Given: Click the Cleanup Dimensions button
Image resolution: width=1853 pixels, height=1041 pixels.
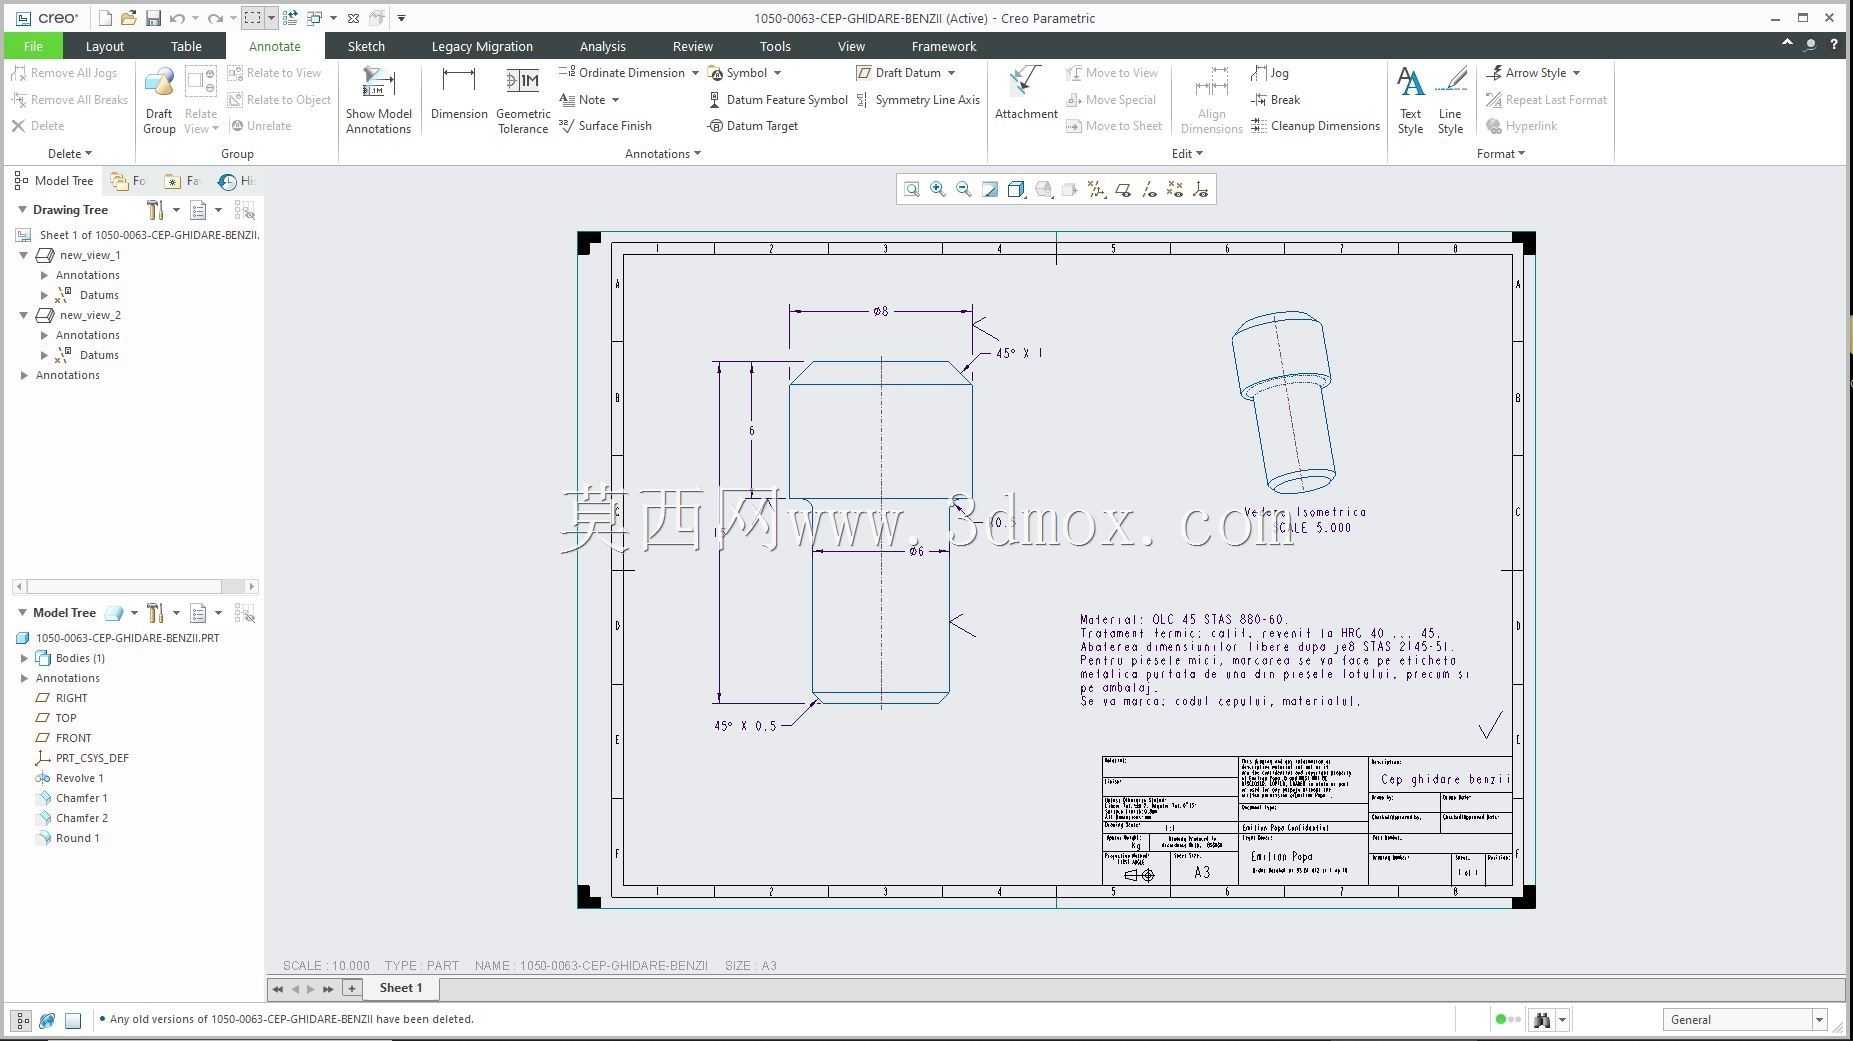Looking at the screenshot, I should pyautogui.click(x=1315, y=126).
